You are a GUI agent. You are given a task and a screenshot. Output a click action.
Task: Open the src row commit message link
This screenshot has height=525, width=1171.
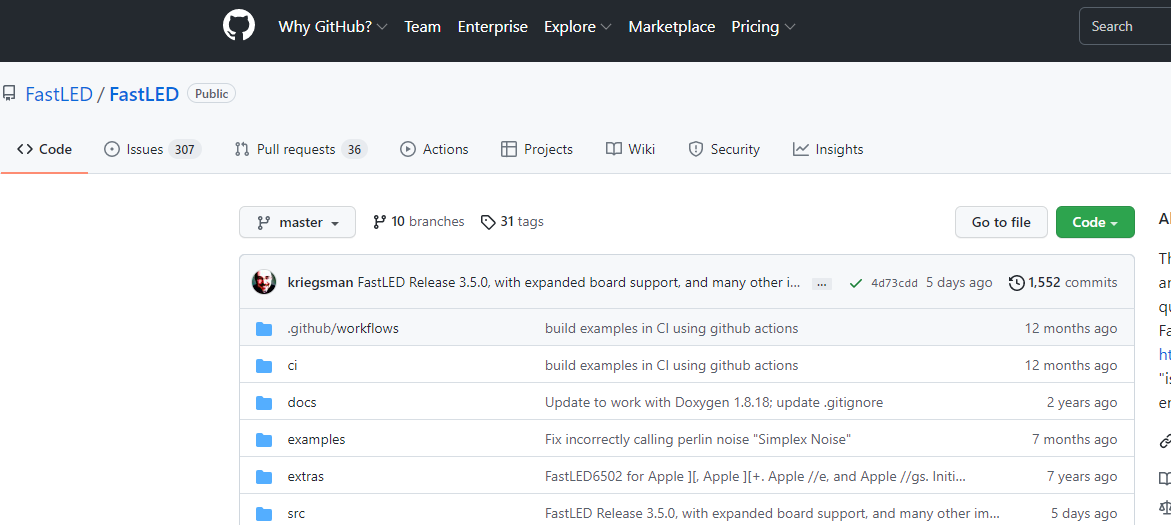772,514
